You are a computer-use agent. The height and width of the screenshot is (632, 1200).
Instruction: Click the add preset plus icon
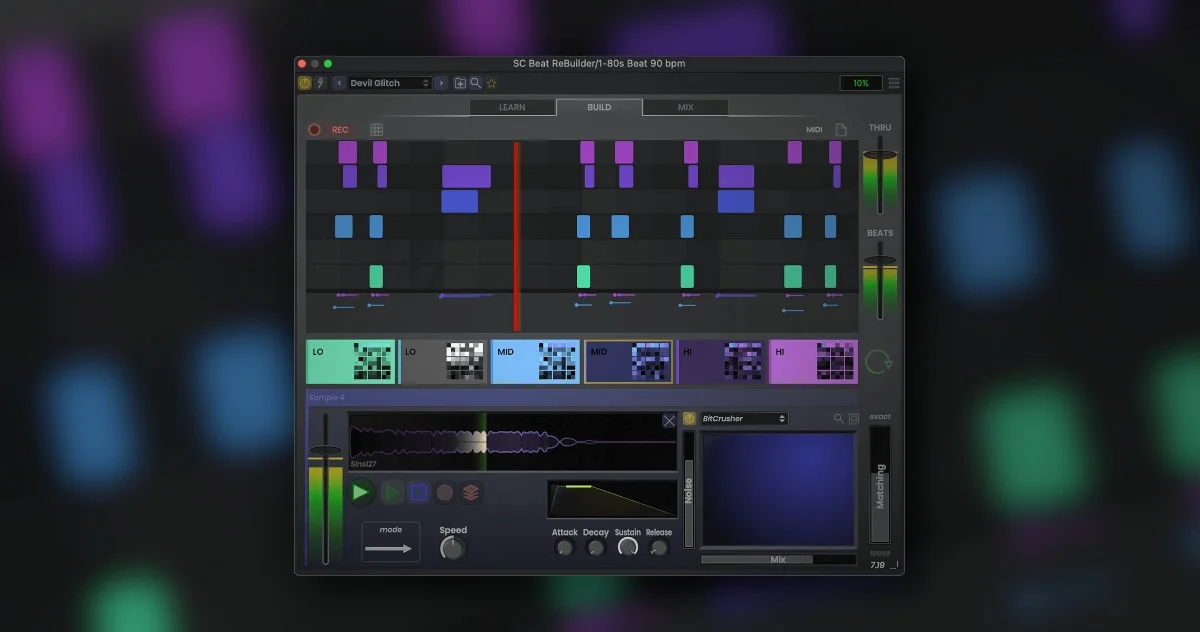pyautogui.click(x=460, y=83)
